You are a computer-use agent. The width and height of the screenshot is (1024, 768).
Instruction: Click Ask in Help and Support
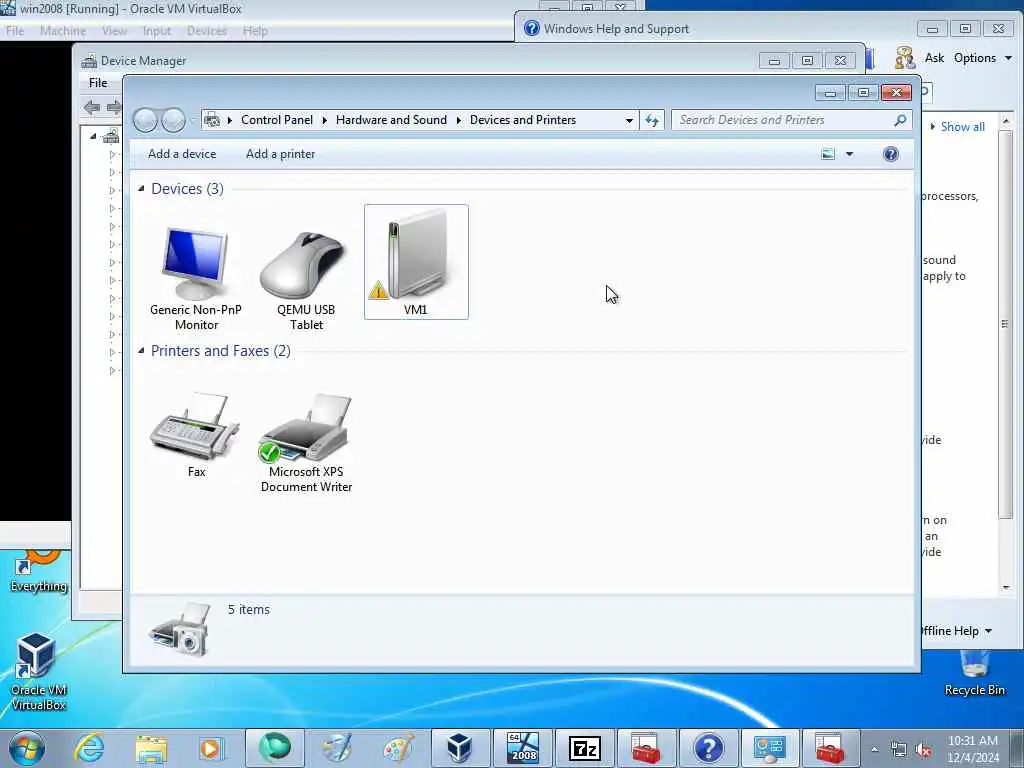[x=934, y=58]
